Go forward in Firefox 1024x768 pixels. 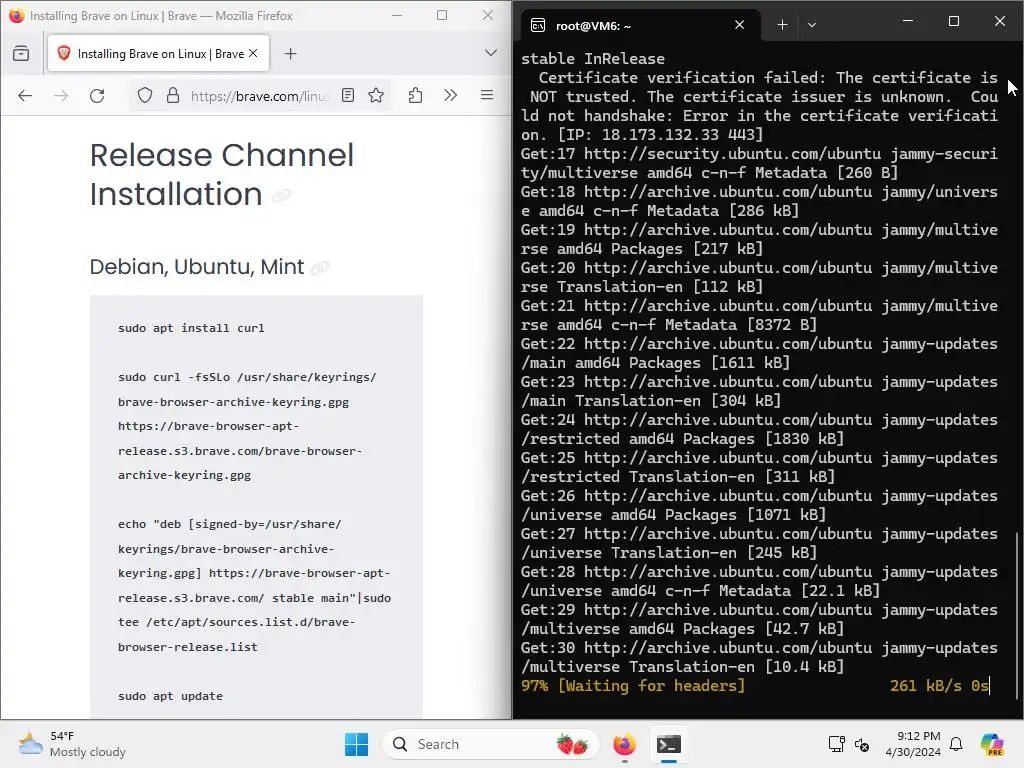pyautogui.click(x=61, y=96)
